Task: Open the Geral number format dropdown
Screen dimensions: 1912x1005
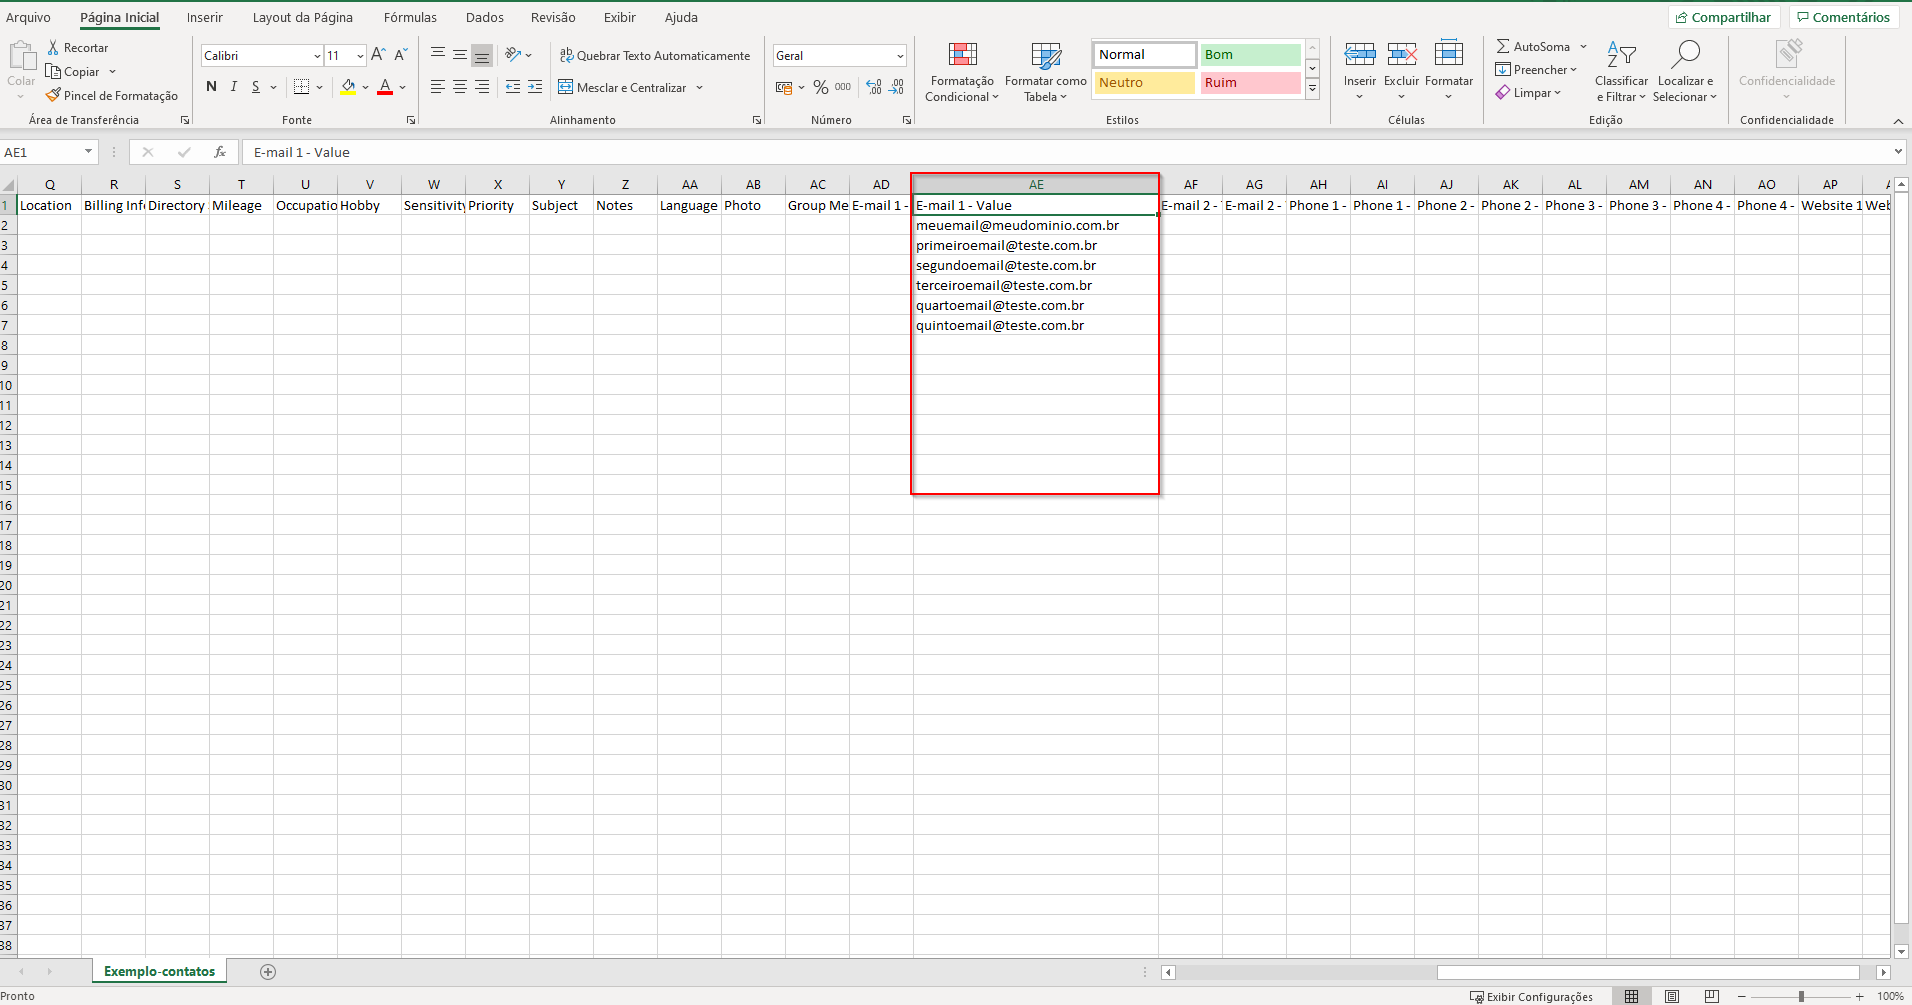Action: [x=900, y=56]
